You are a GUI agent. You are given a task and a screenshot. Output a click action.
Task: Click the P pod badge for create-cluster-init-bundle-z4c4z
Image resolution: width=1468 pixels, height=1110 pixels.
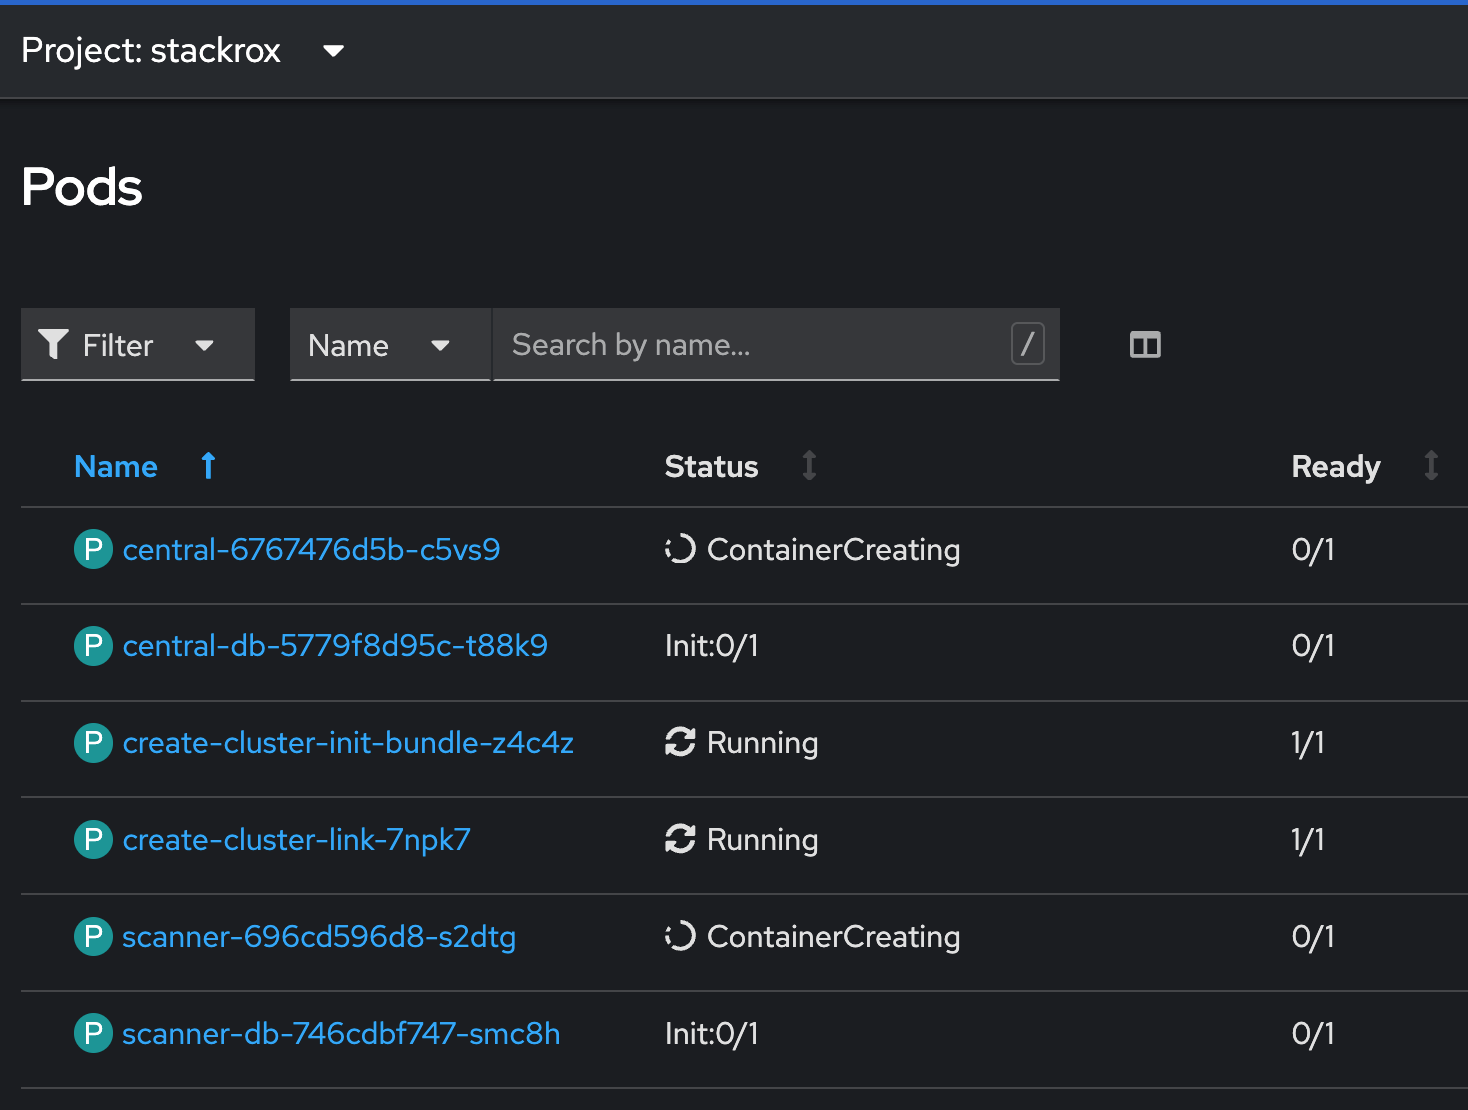coord(93,743)
